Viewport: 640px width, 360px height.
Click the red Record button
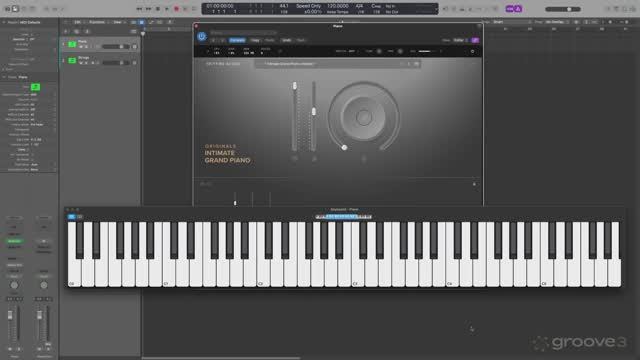(176, 9)
